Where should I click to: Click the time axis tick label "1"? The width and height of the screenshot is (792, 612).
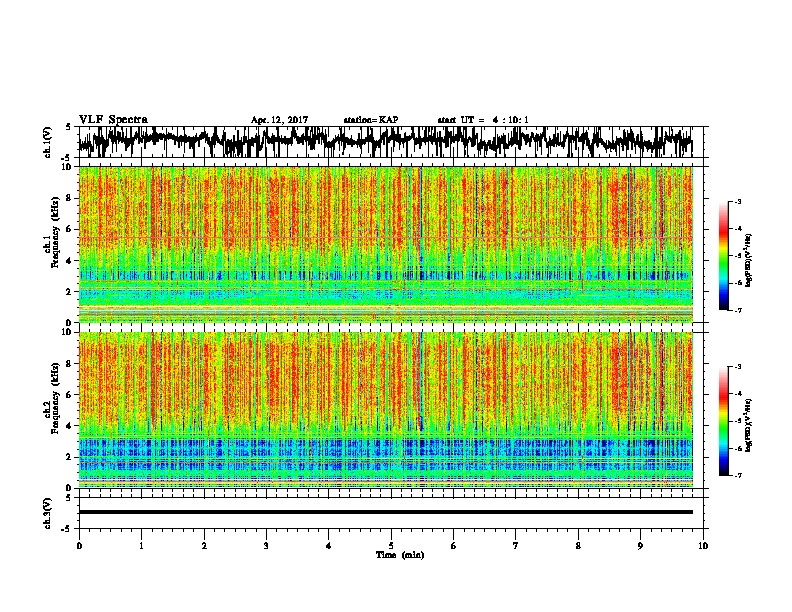[x=141, y=546]
